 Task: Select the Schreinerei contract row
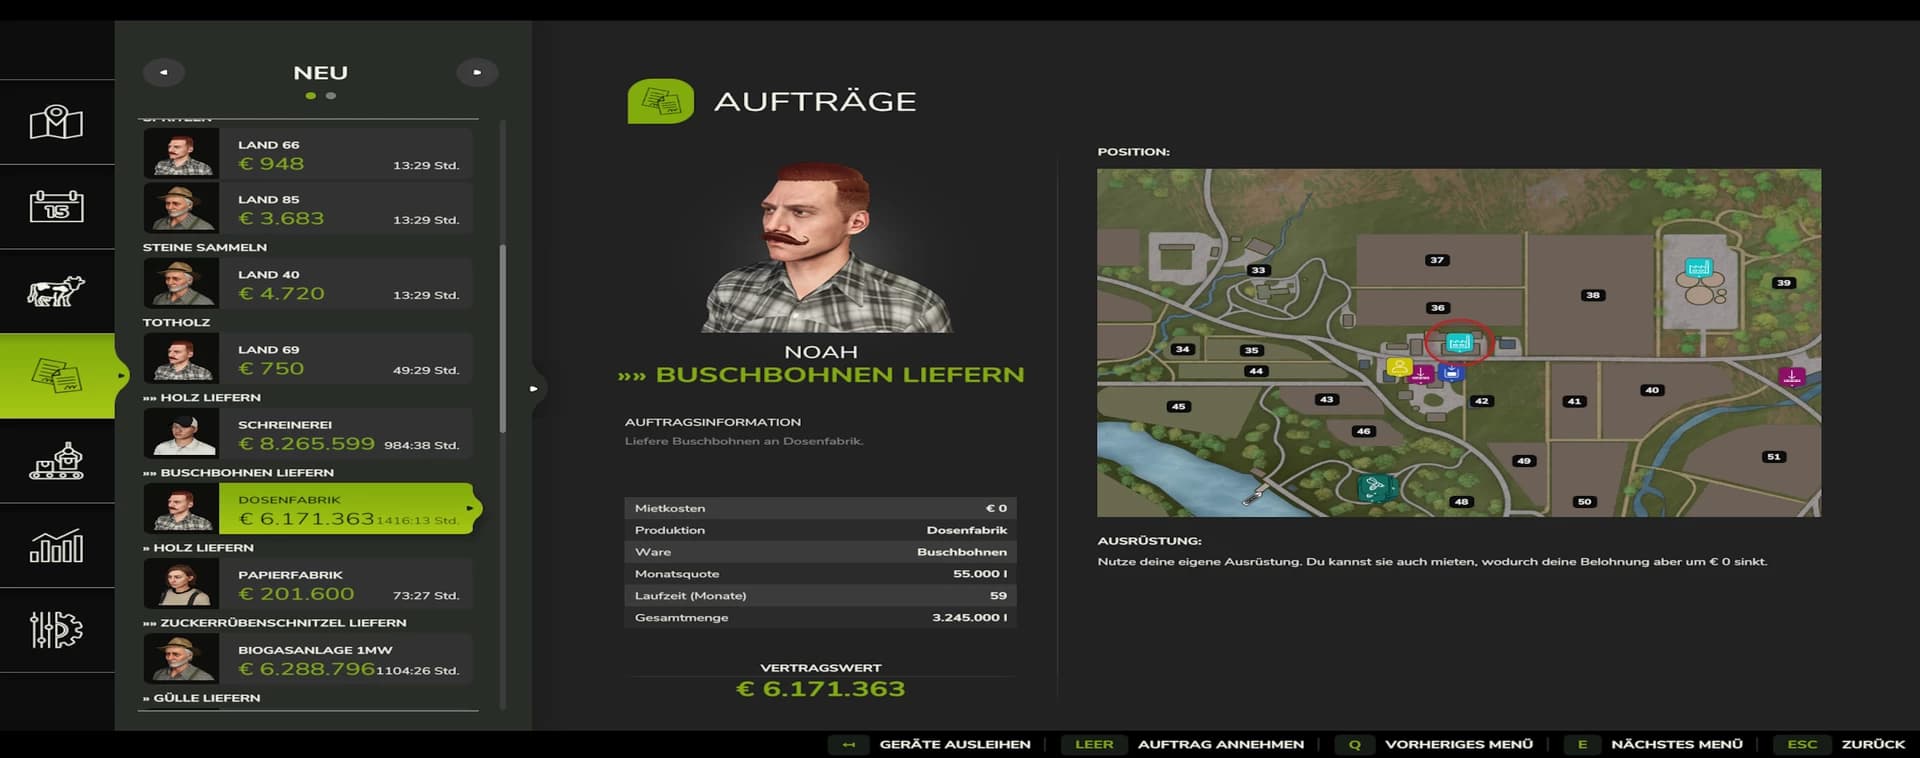(308, 434)
